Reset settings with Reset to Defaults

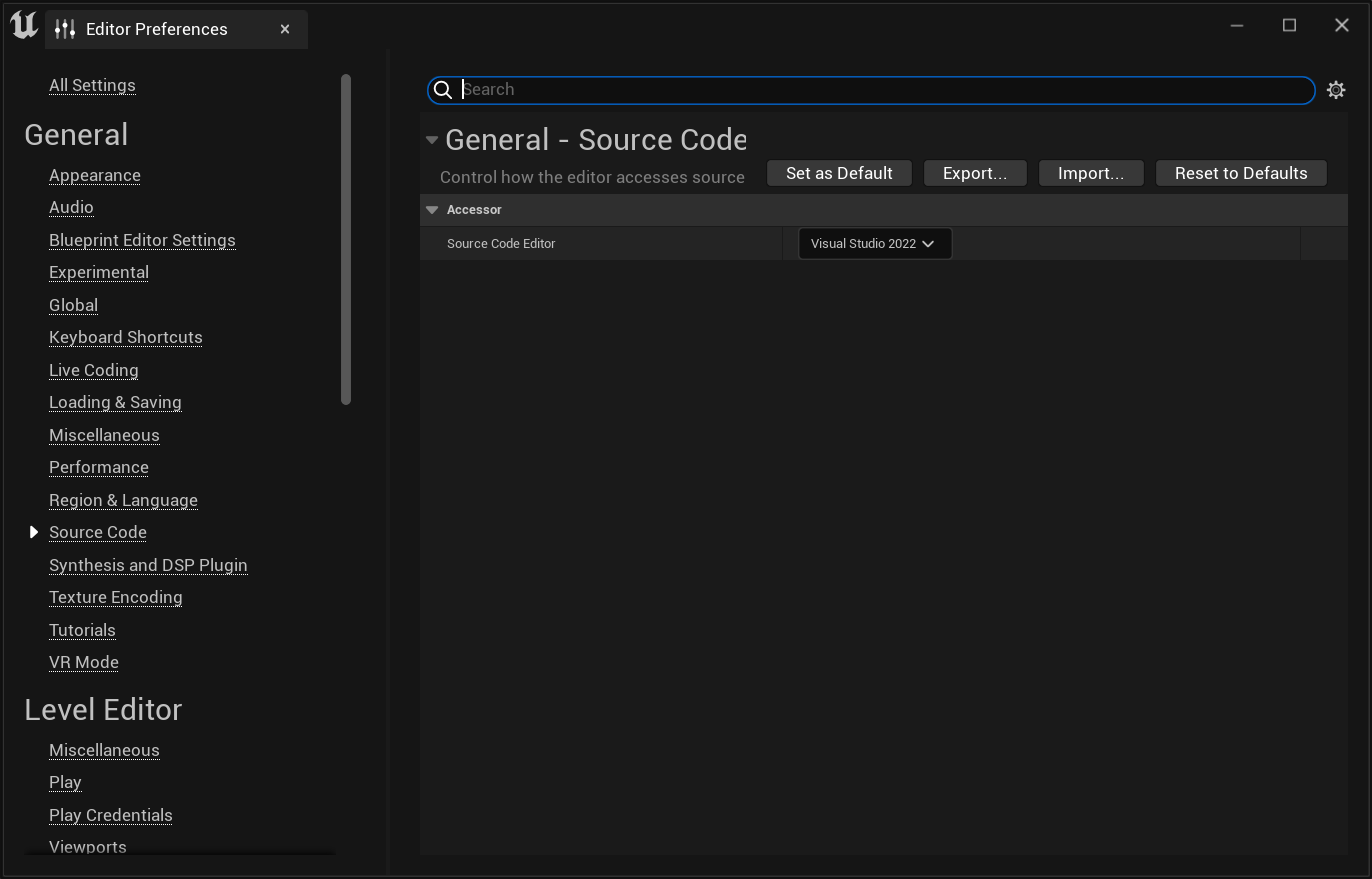point(1240,173)
